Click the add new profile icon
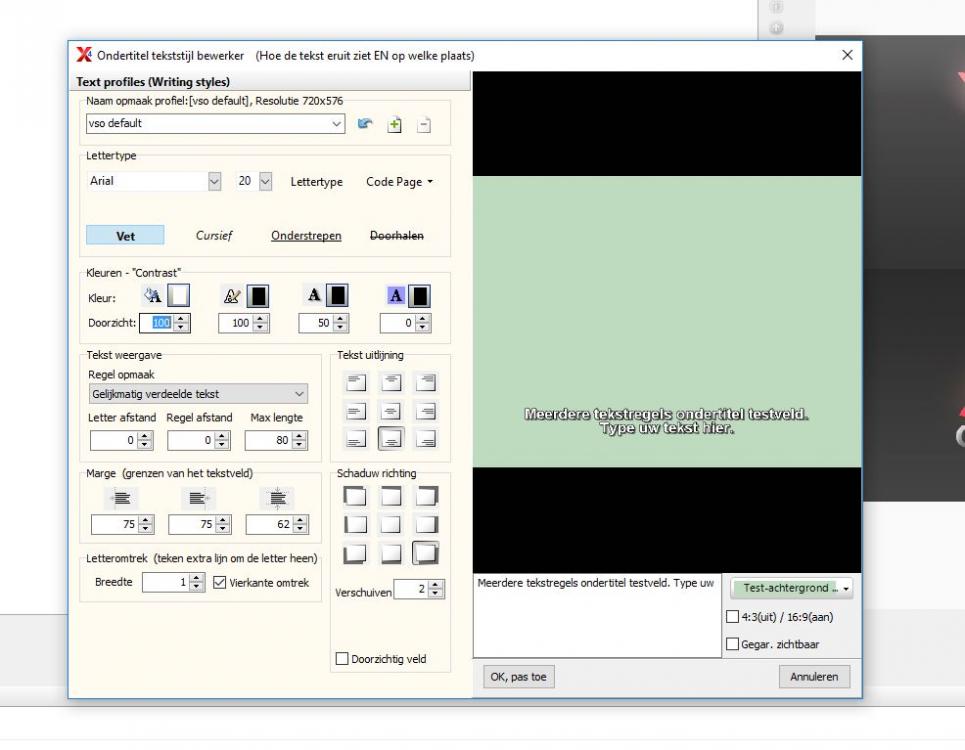The image size is (965, 750). tap(395, 124)
